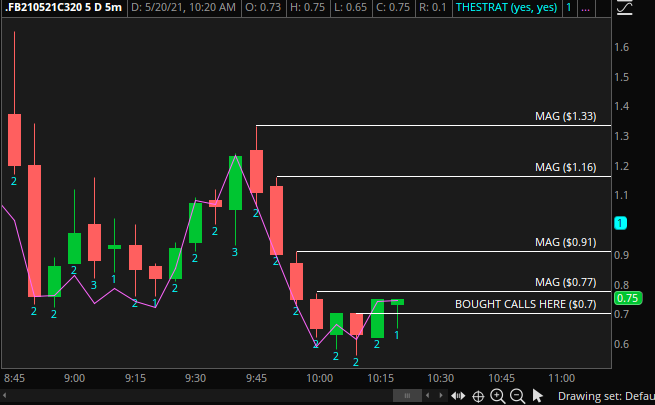The height and width of the screenshot is (405, 655).
Task: Click the MAG ($0.91) price level label
Action: point(566,242)
